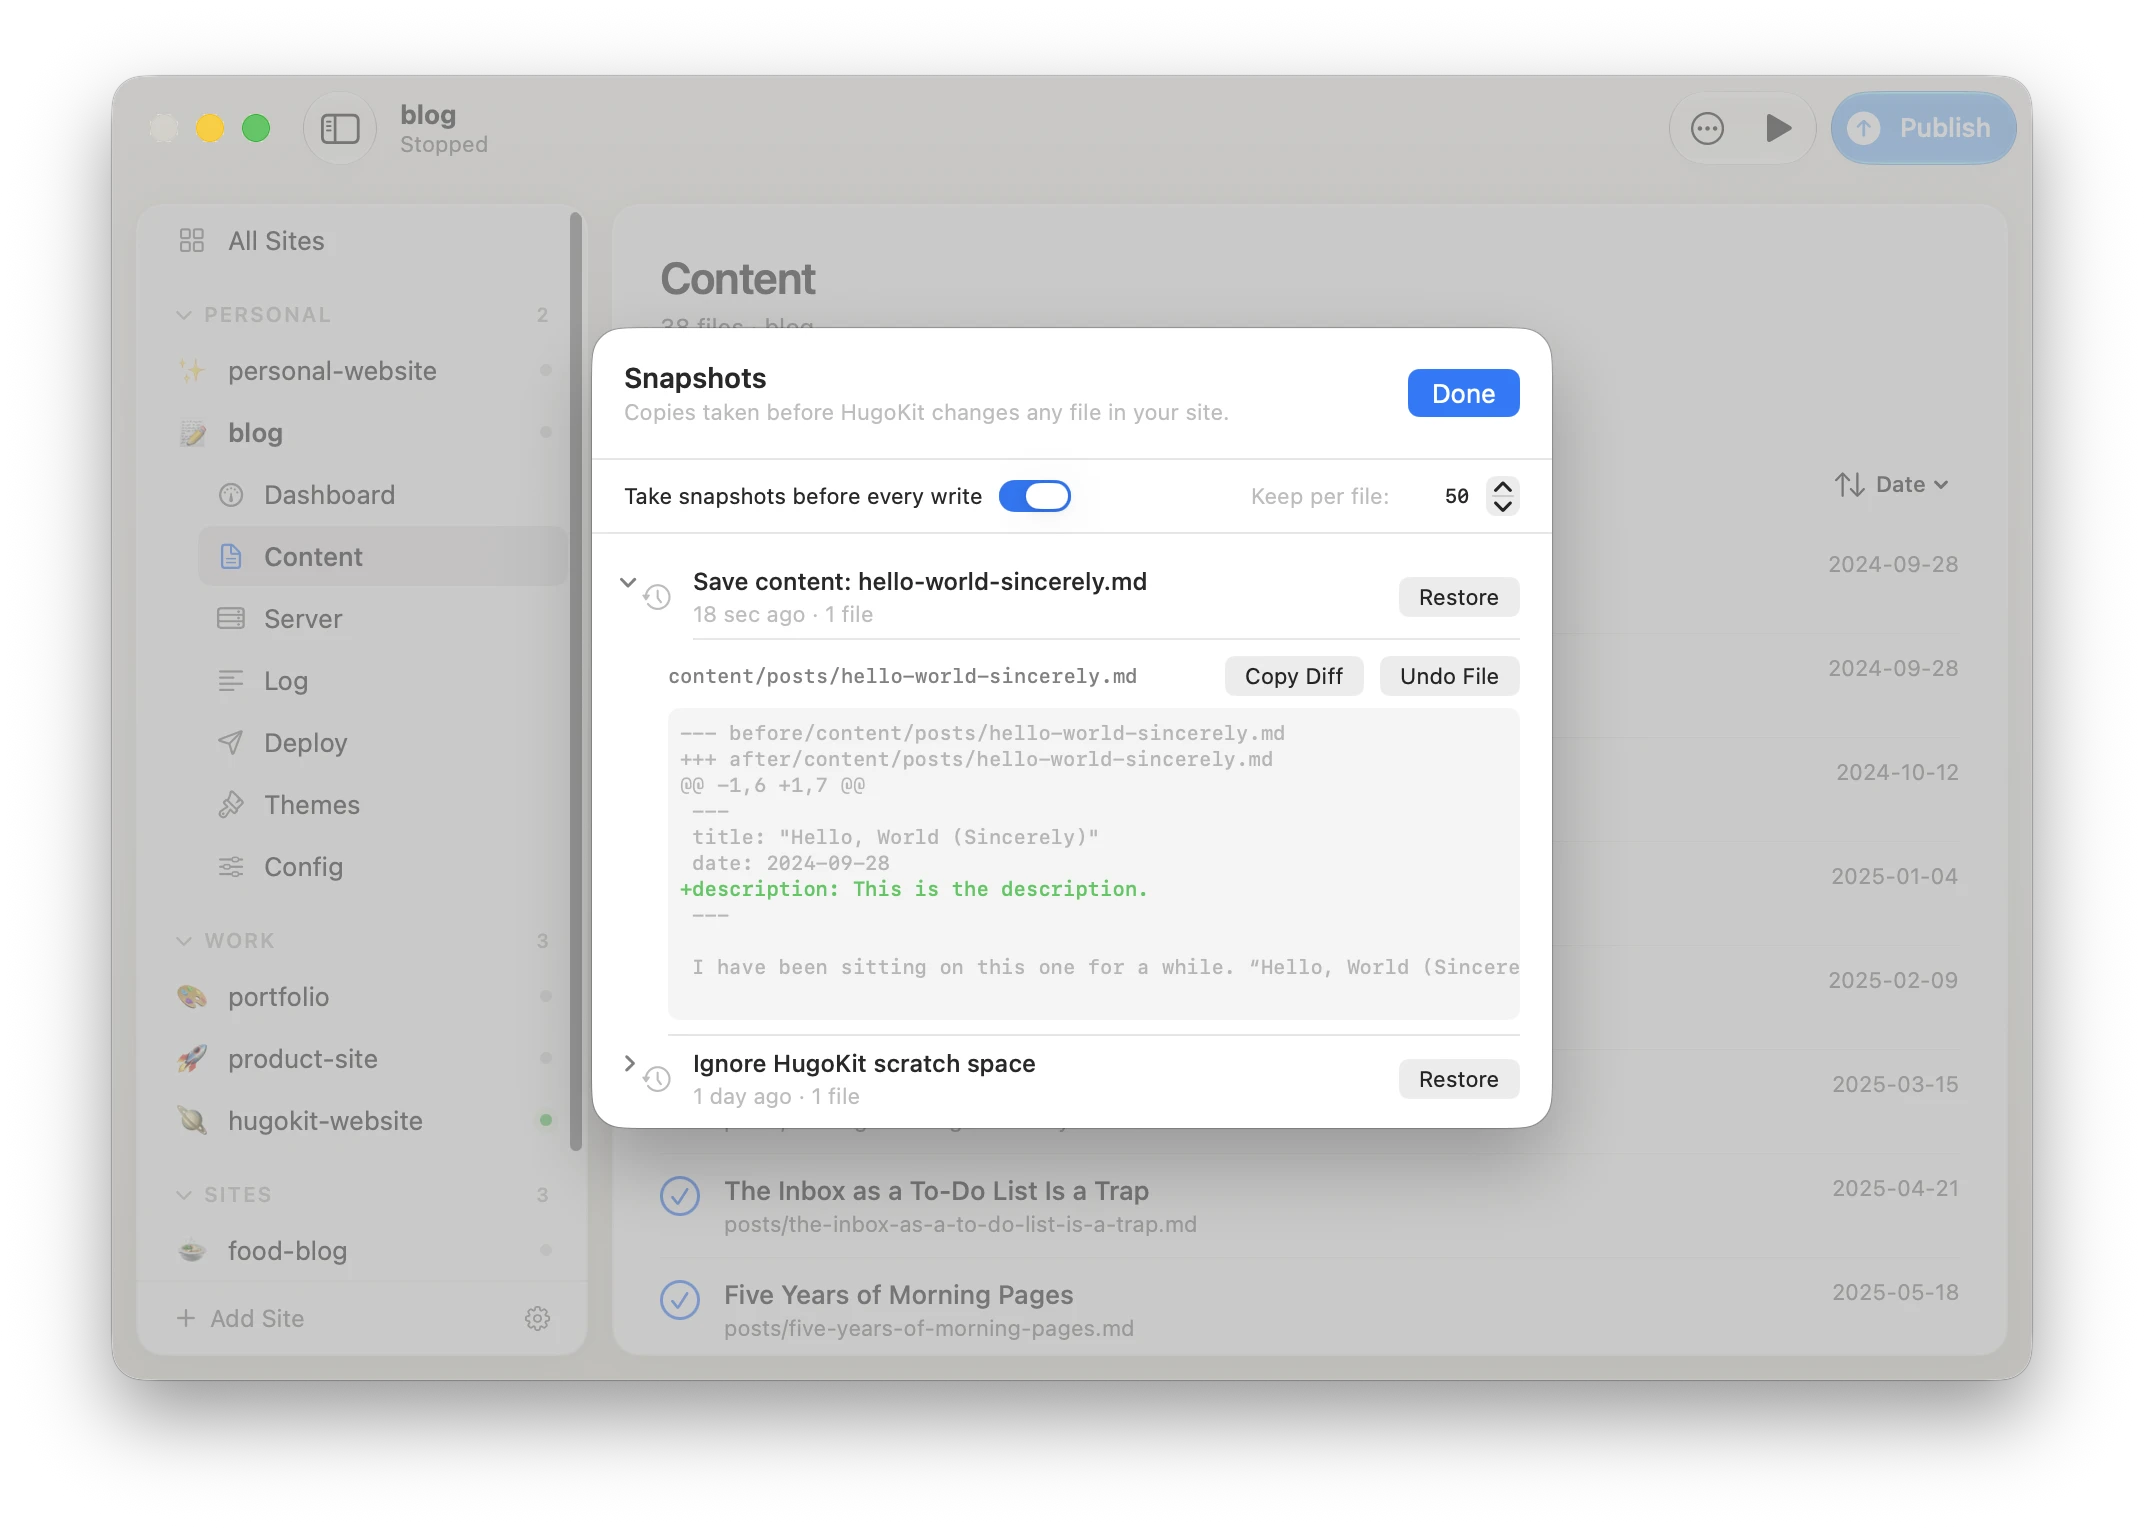Open The Inbox as a To-Do List Is a Trap
This screenshot has height=1528, width=2144.
[x=936, y=1191]
